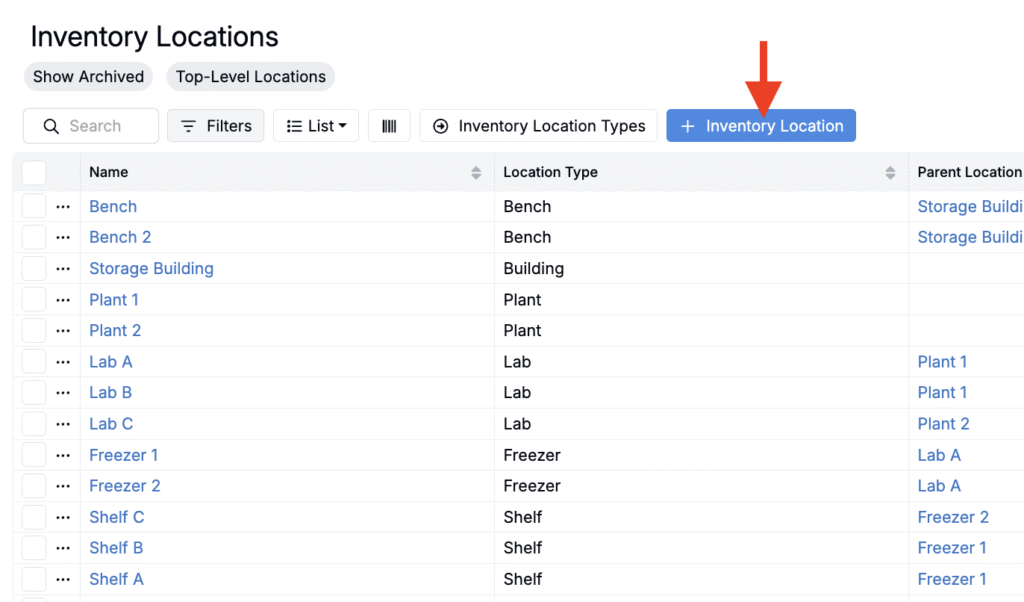Image resolution: width=1024 pixels, height=602 pixels.
Task: Open the three-dot menu for Lab A
Action: [63, 362]
